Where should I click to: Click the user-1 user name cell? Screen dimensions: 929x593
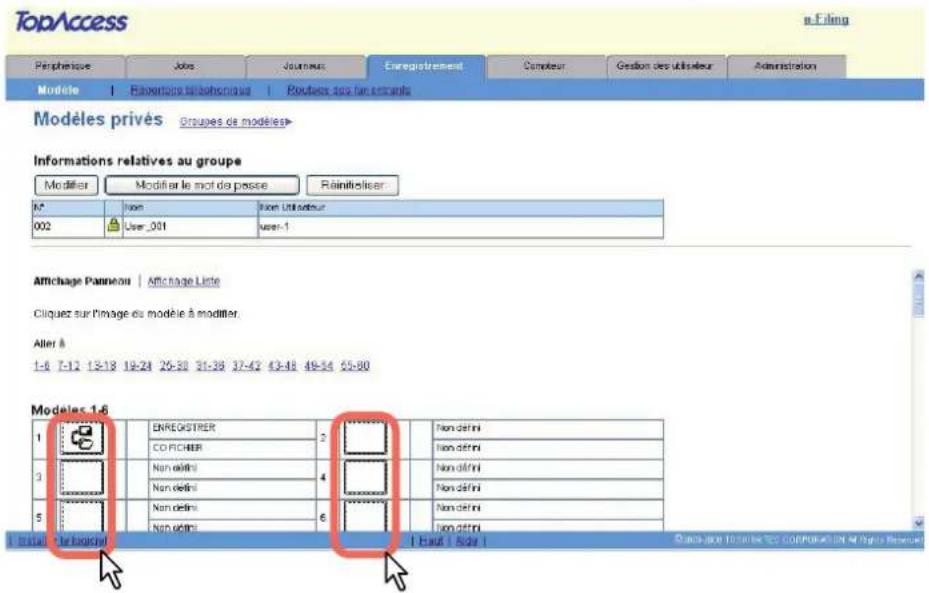(460, 226)
